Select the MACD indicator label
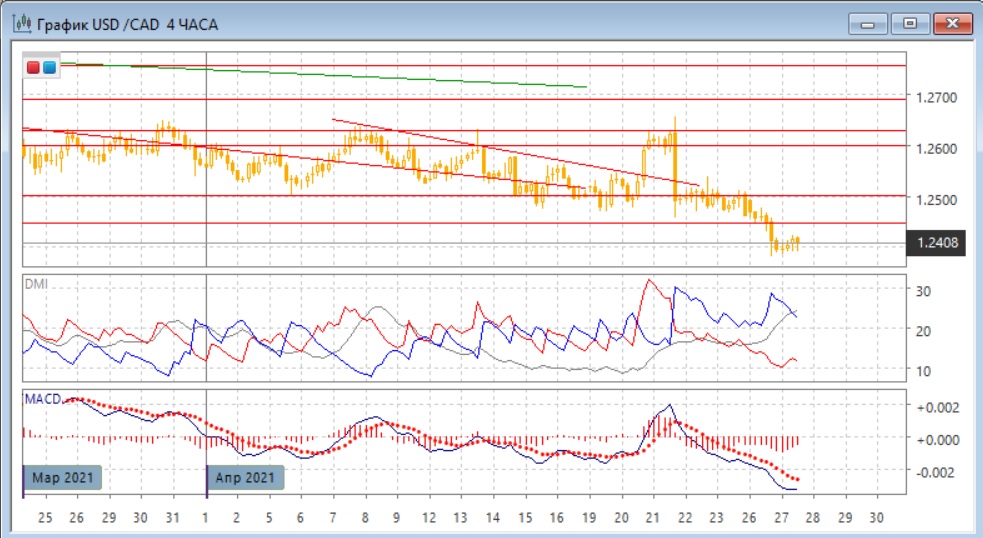This screenshot has height=538, width=983. [x=42, y=398]
